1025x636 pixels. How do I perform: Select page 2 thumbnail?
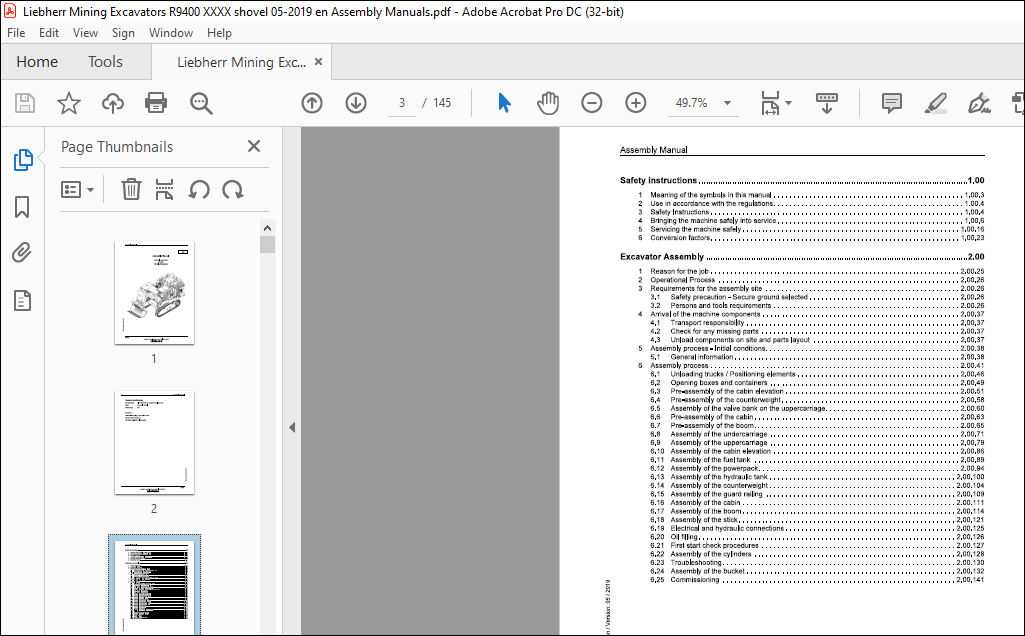coord(154,443)
